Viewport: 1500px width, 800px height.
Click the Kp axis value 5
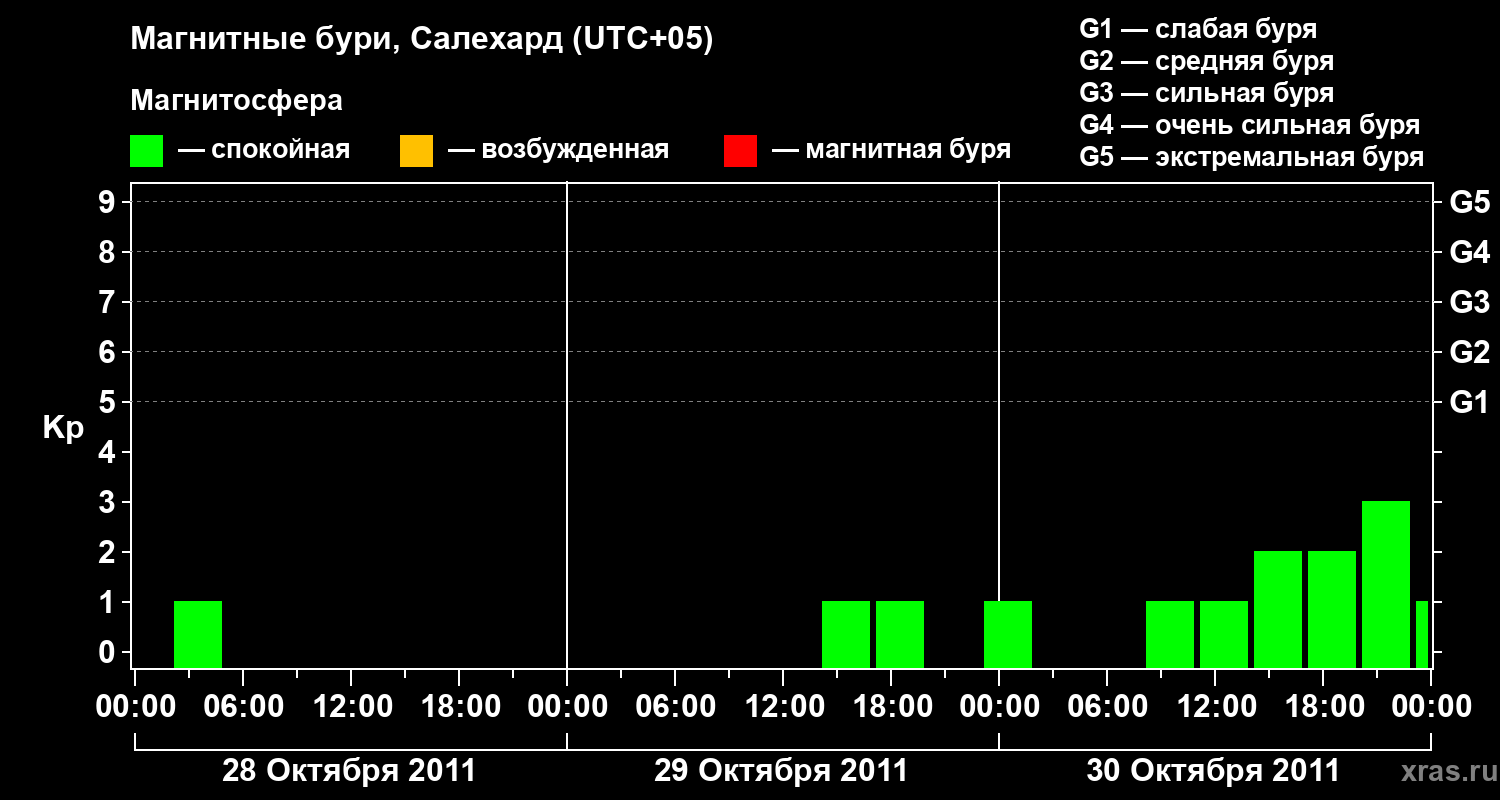[x=109, y=402]
